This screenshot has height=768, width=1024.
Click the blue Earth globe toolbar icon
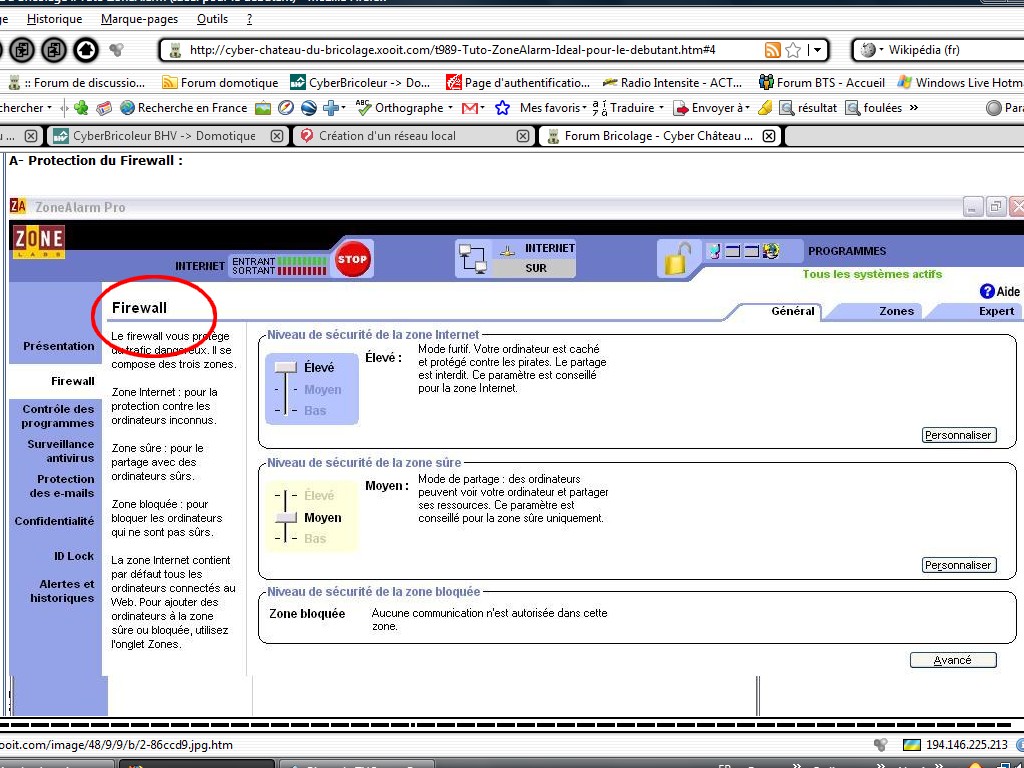tap(308, 108)
